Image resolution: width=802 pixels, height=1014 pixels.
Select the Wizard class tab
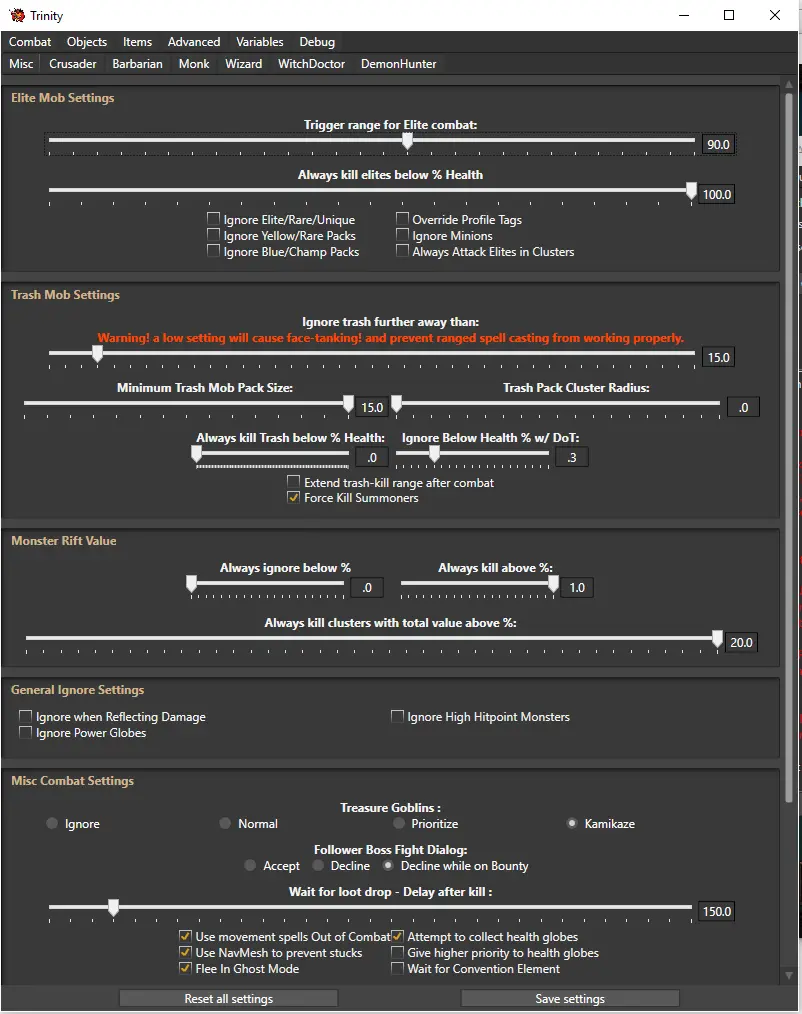244,64
